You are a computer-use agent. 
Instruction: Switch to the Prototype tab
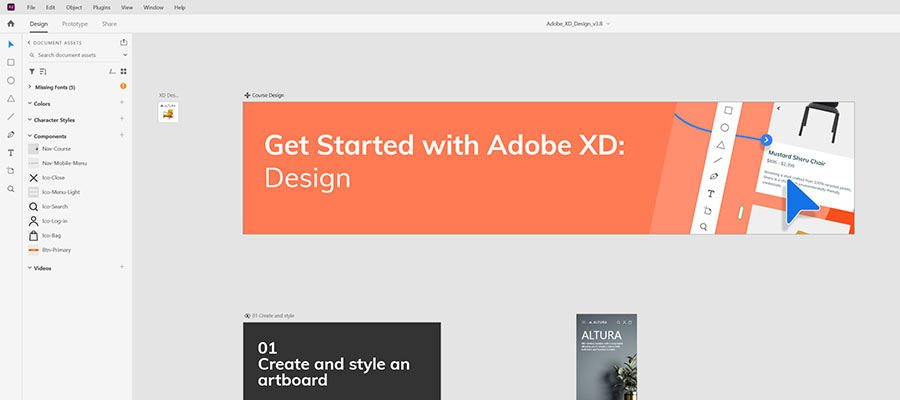75,24
